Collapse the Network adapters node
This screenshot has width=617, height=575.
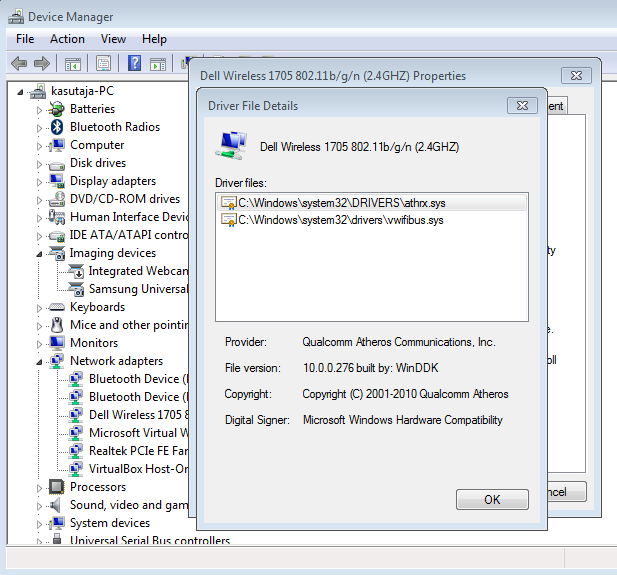39,362
